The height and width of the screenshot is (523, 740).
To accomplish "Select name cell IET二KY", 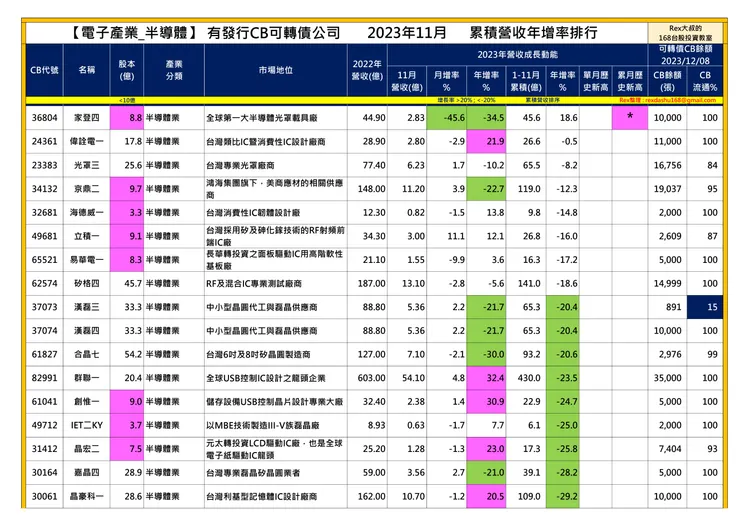I will 86,425.
